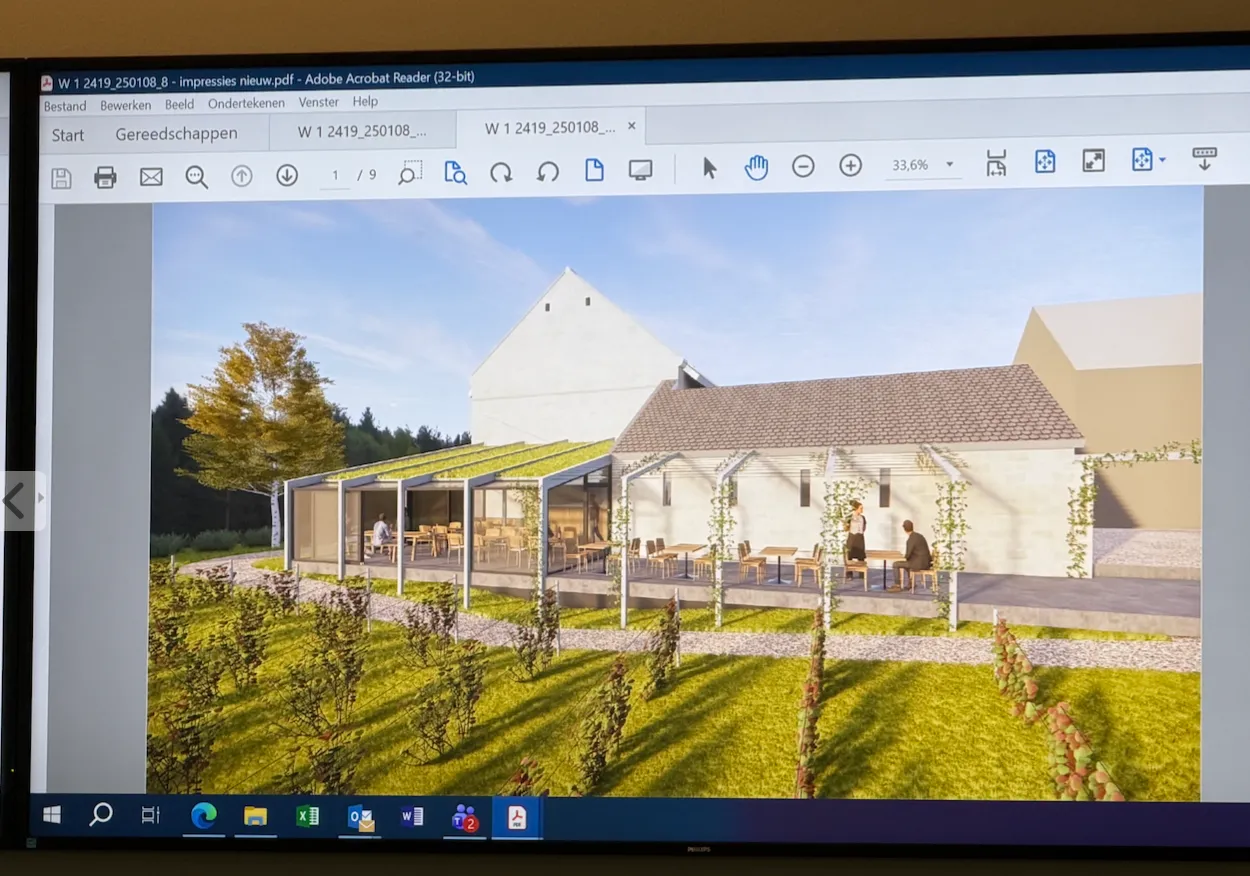
Task: Switch to the Gereedschappen tab
Action: pos(176,134)
